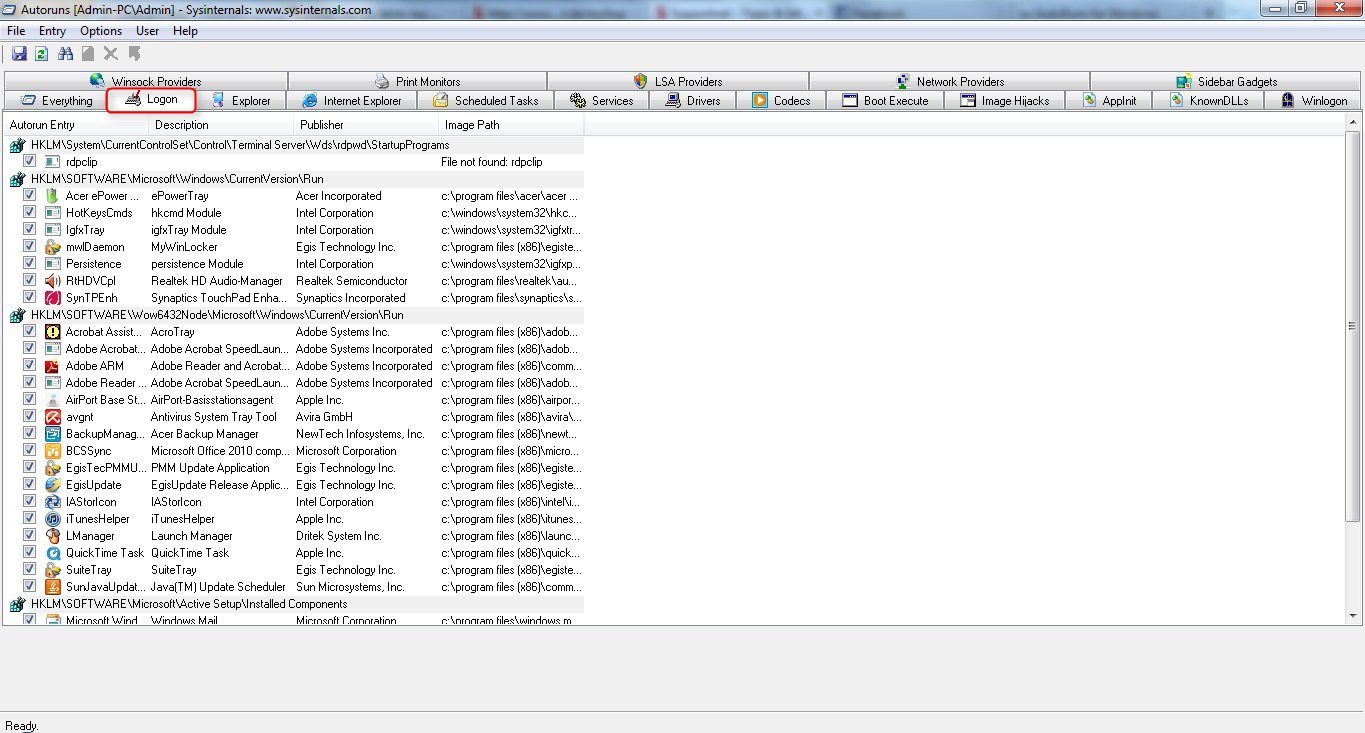Screen dimensions: 1365x733
Task: Open the Scheduled Tasks tab
Action: [x=485, y=101]
